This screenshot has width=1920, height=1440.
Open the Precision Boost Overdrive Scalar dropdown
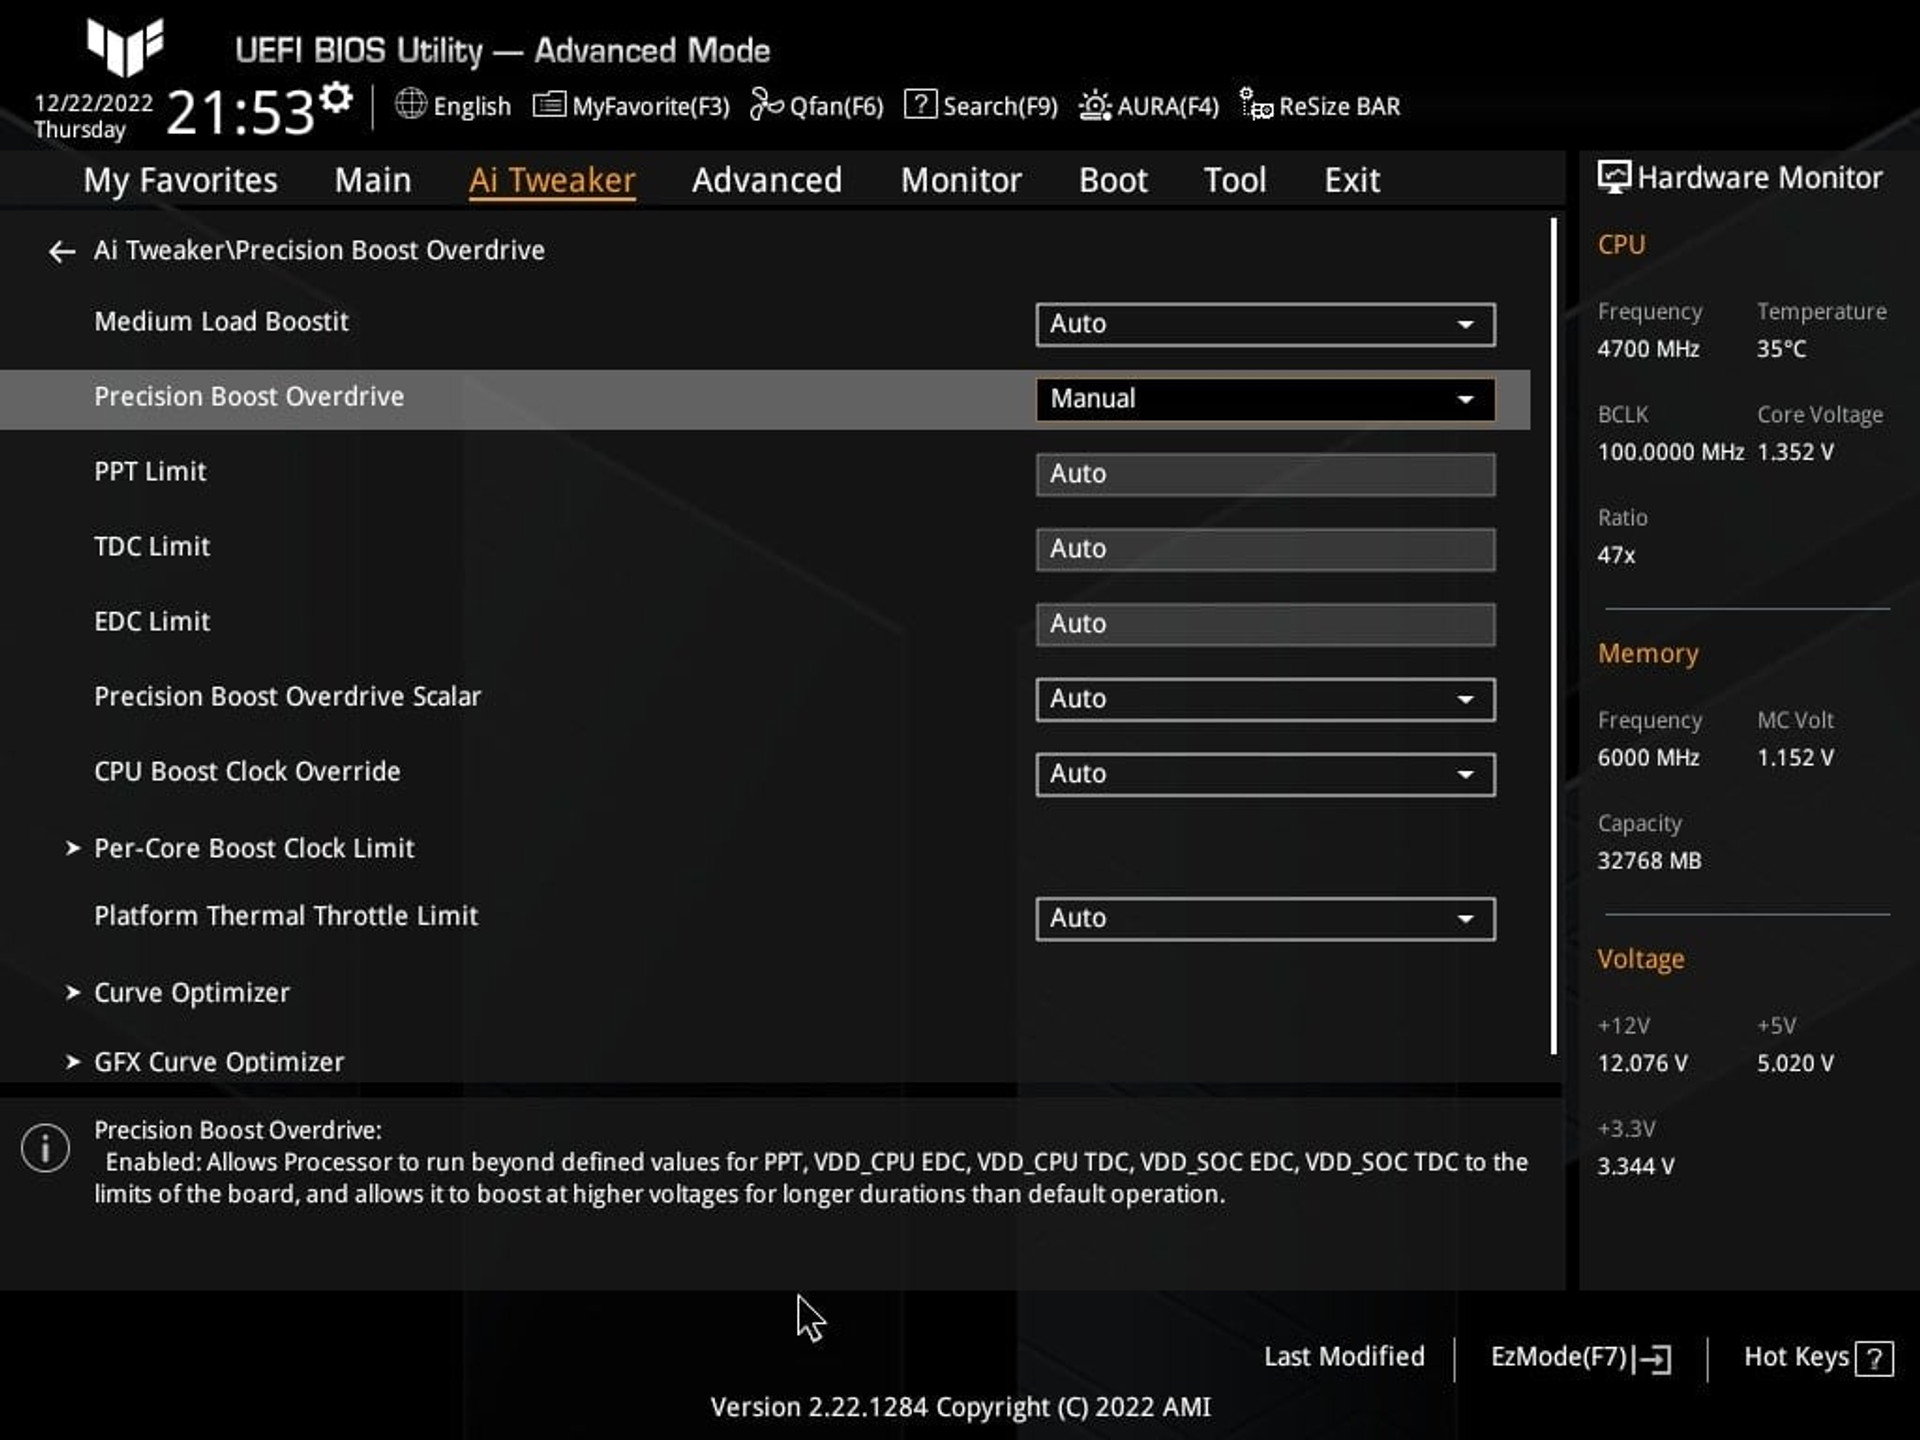pos(1265,699)
